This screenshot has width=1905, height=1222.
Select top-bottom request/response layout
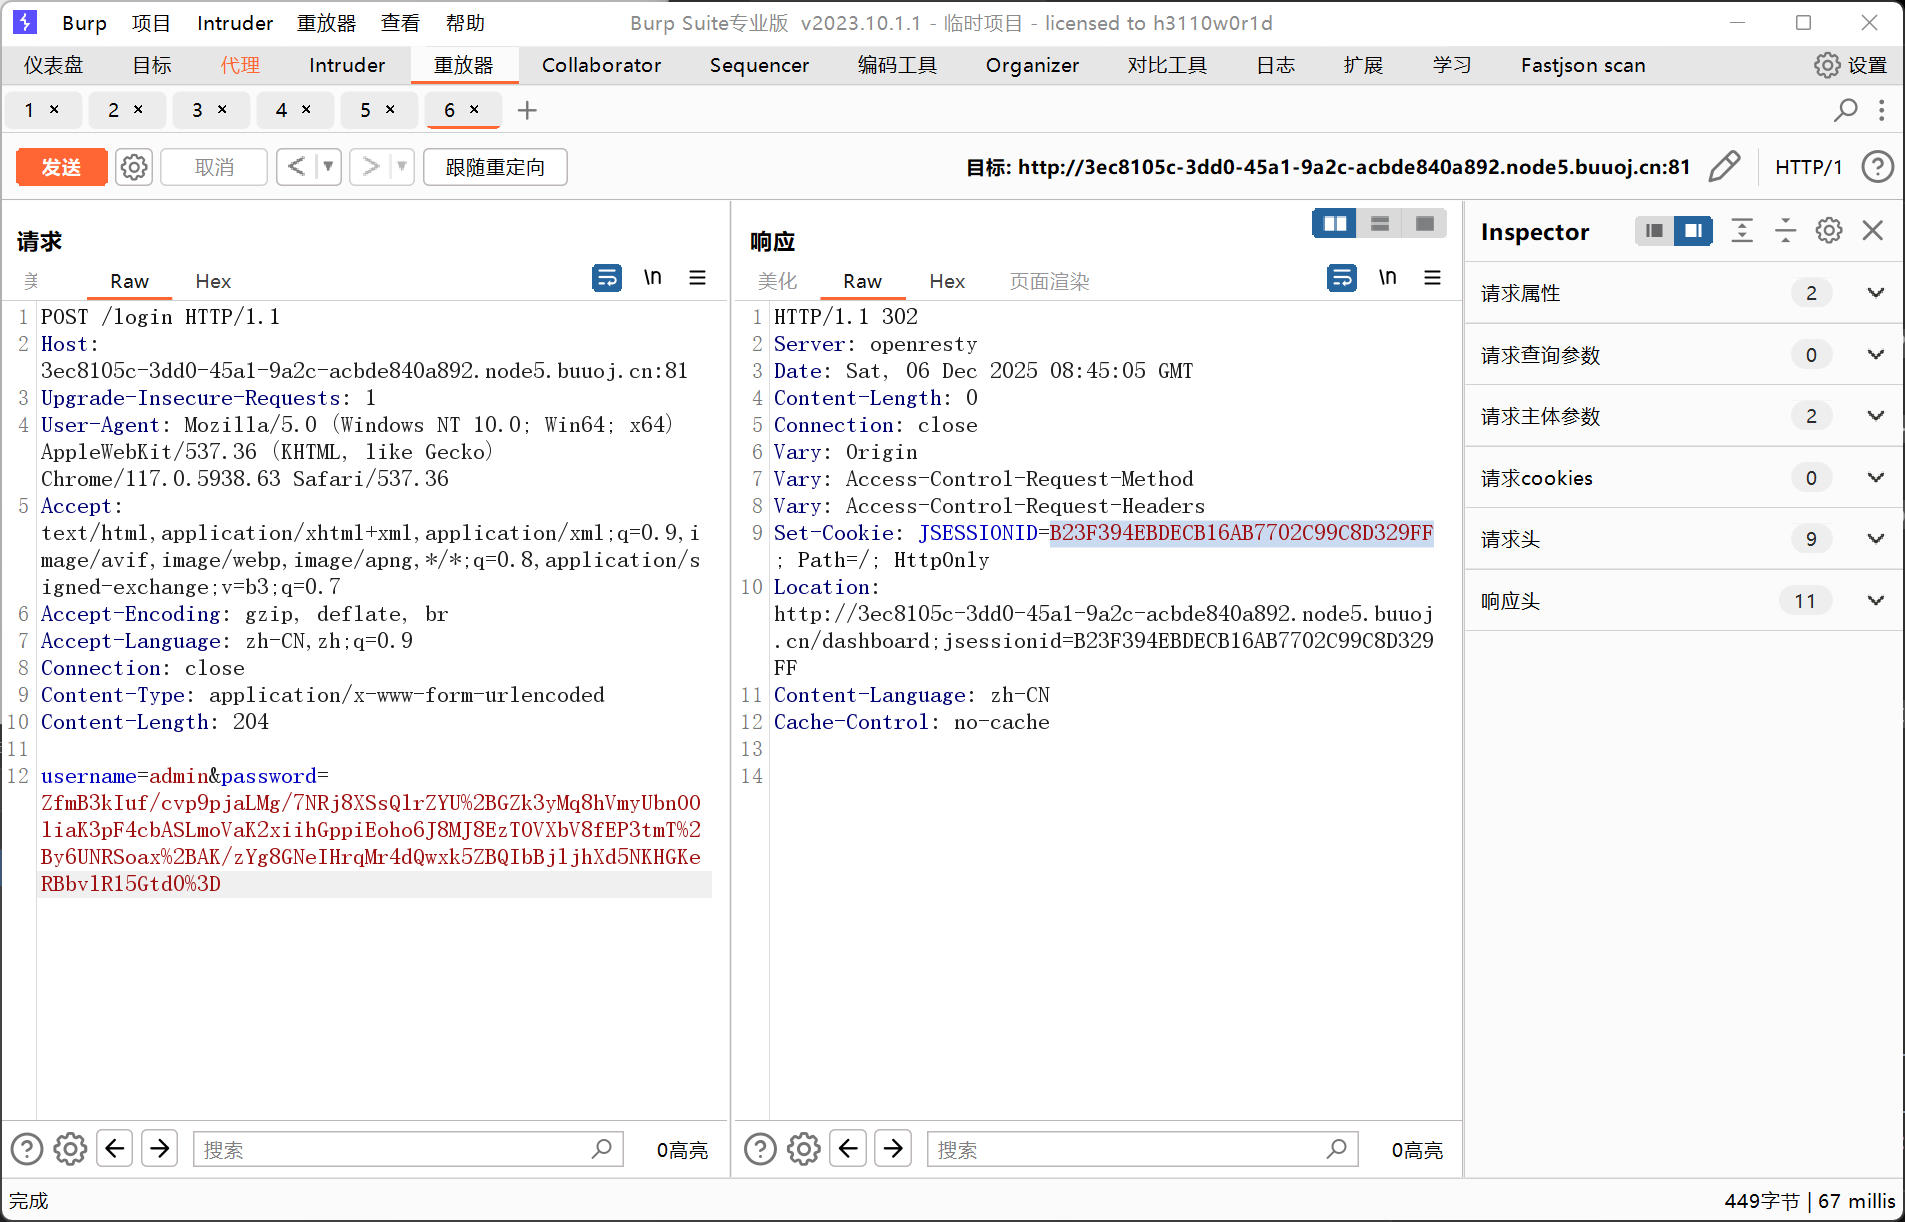pos(1379,223)
